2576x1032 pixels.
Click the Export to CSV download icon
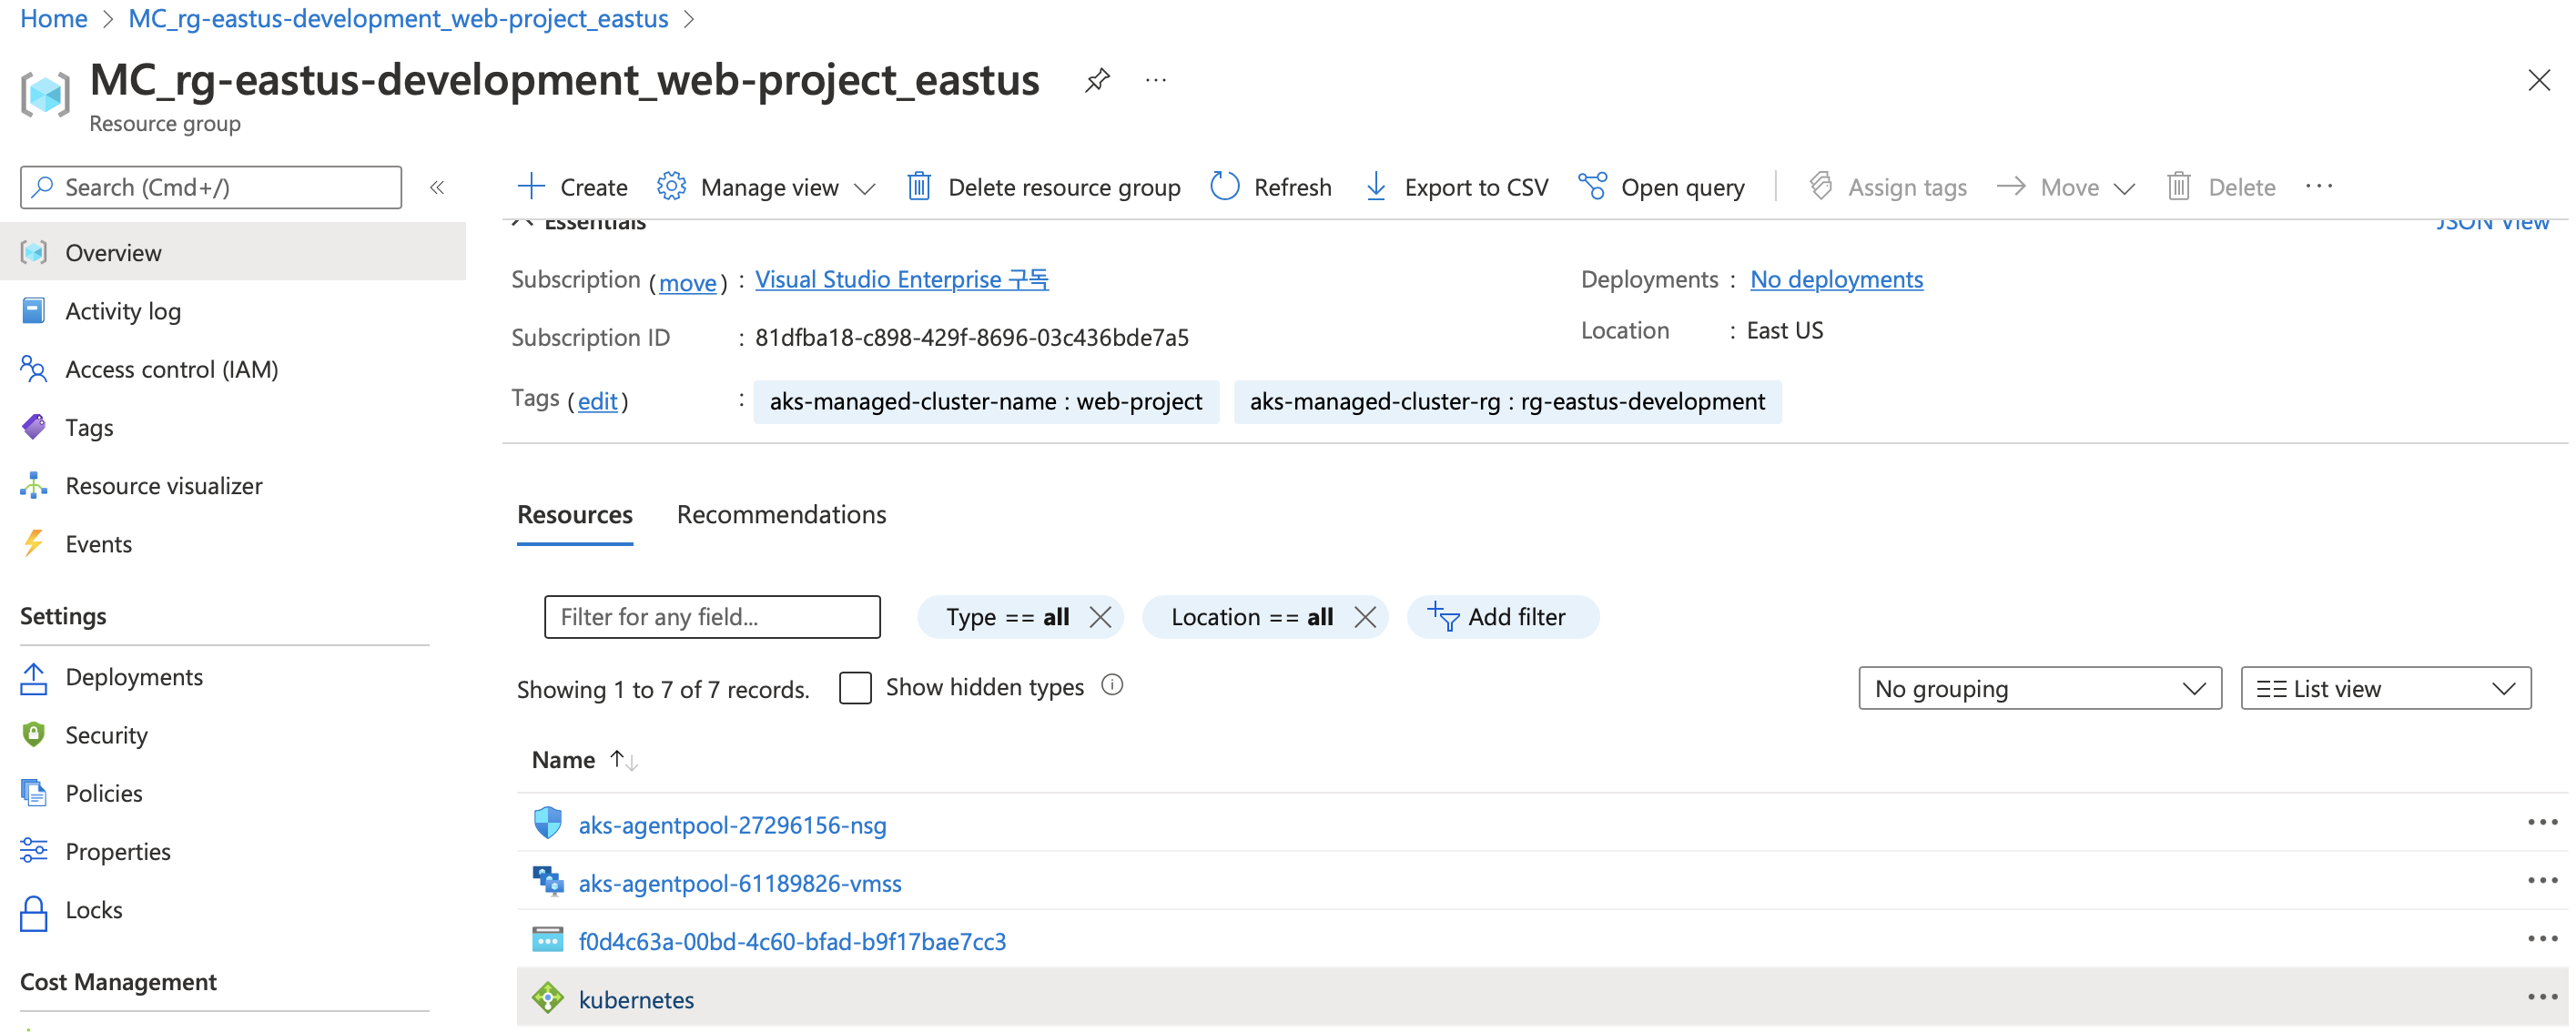tap(1375, 186)
